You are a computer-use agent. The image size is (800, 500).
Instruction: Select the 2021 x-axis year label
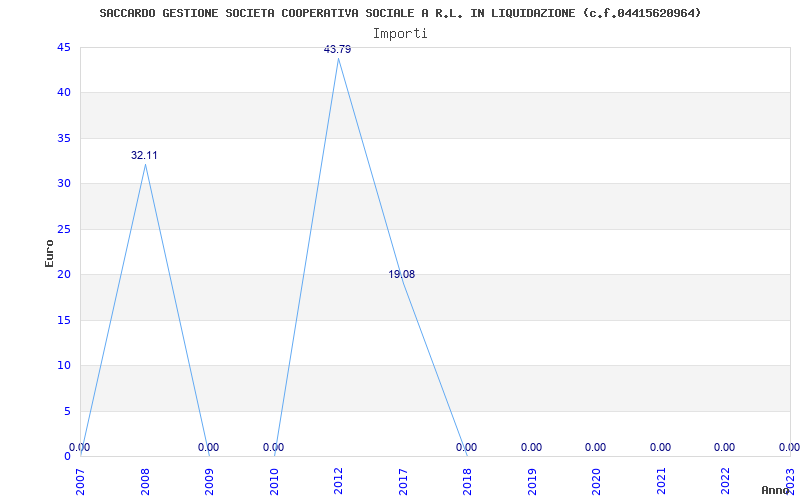pos(661,482)
